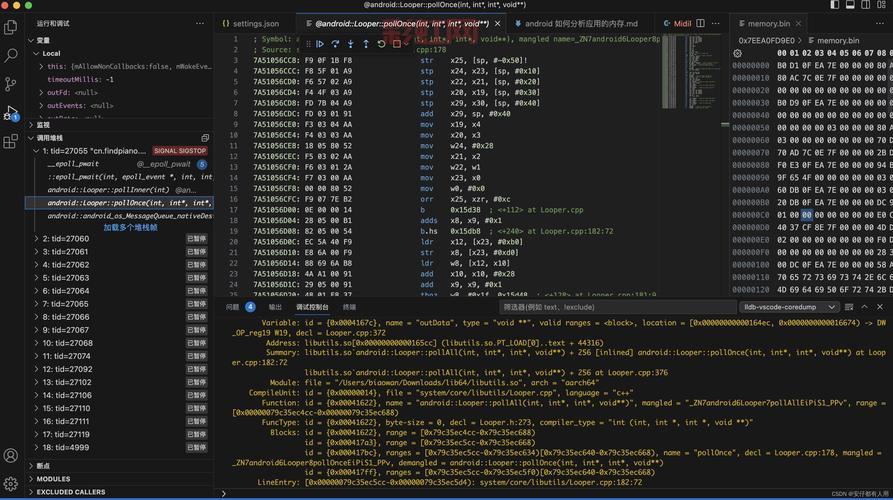Expand thread 2: tid=27060
Image resolution: width=893 pixels, height=500 pixels.
36,239
